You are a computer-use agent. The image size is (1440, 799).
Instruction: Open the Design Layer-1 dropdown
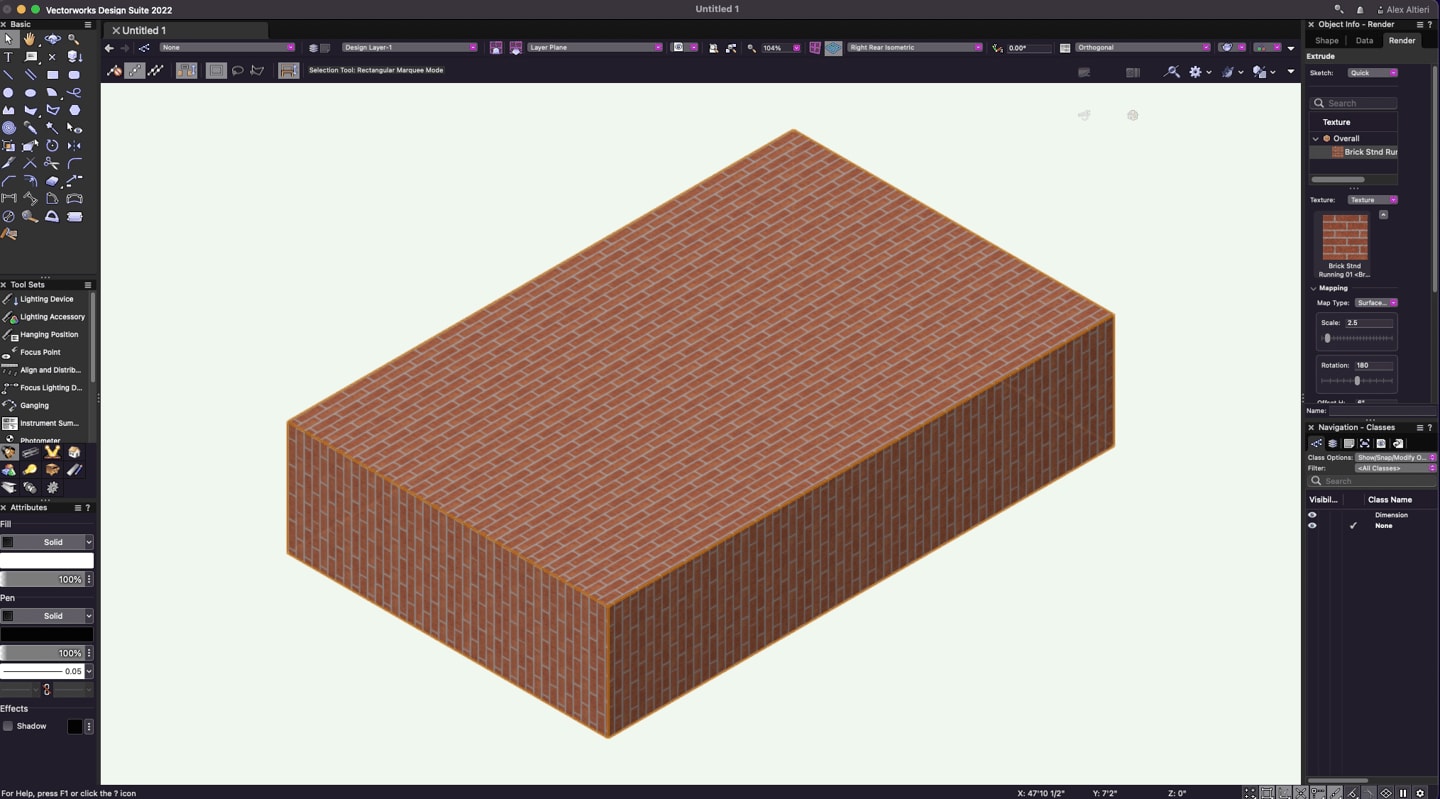pyautogui.click(x=409, y=48)
